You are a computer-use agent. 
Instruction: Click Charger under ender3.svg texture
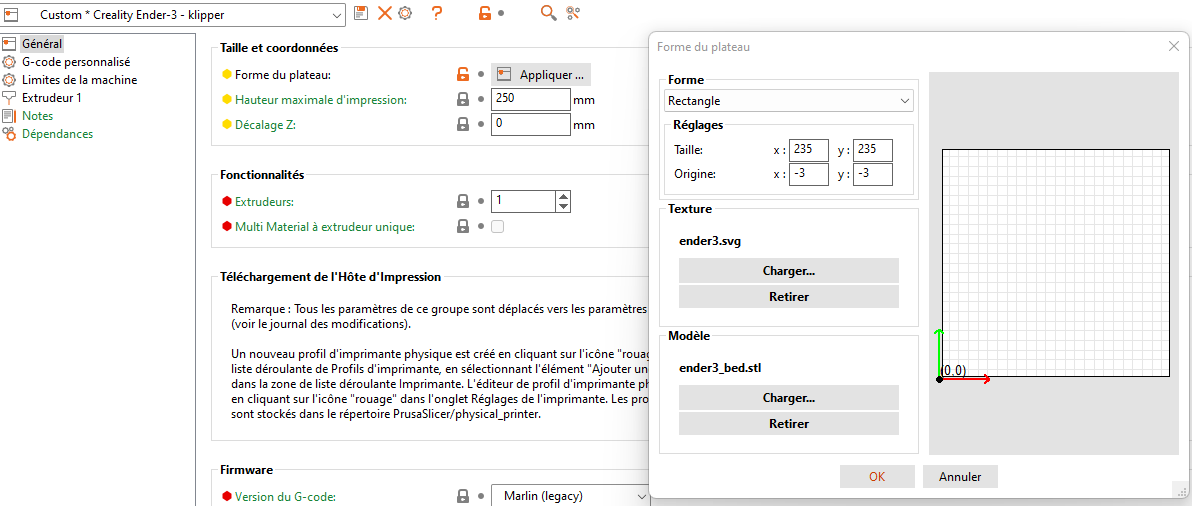coord(788,270)
